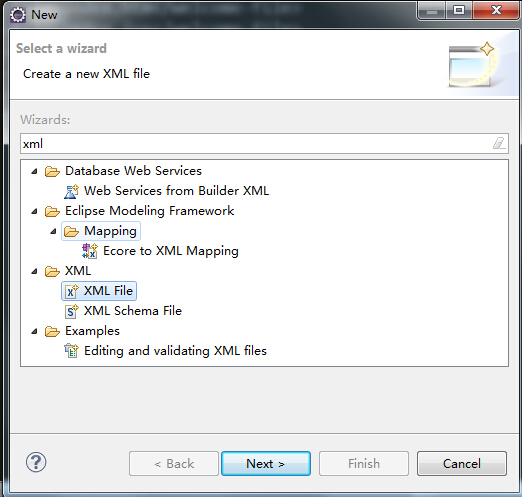Click the Ecore to XML Mapping icon
Screen dimensions: 522x497
coord(90,251)
